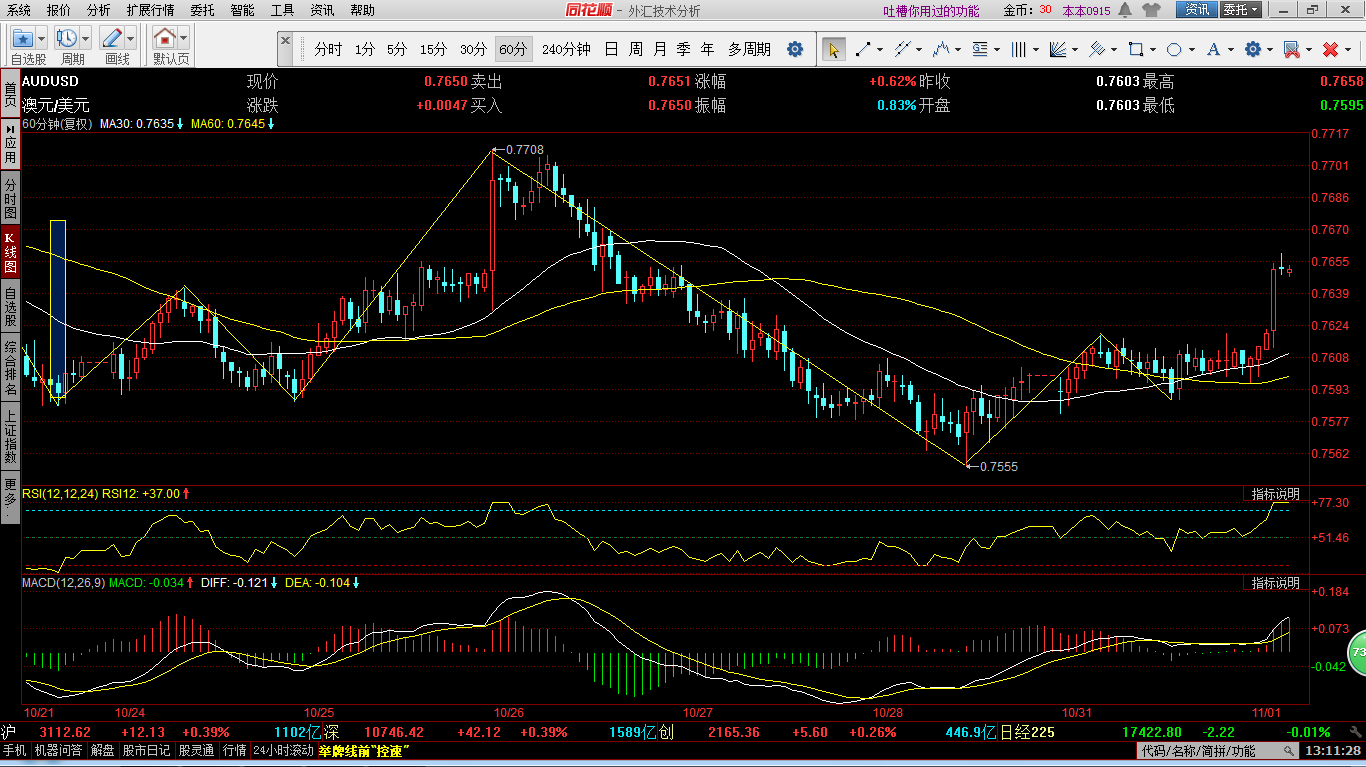Click the 自选股 star folder icon
Screen dimensions: 1366x767
[22, 39]
